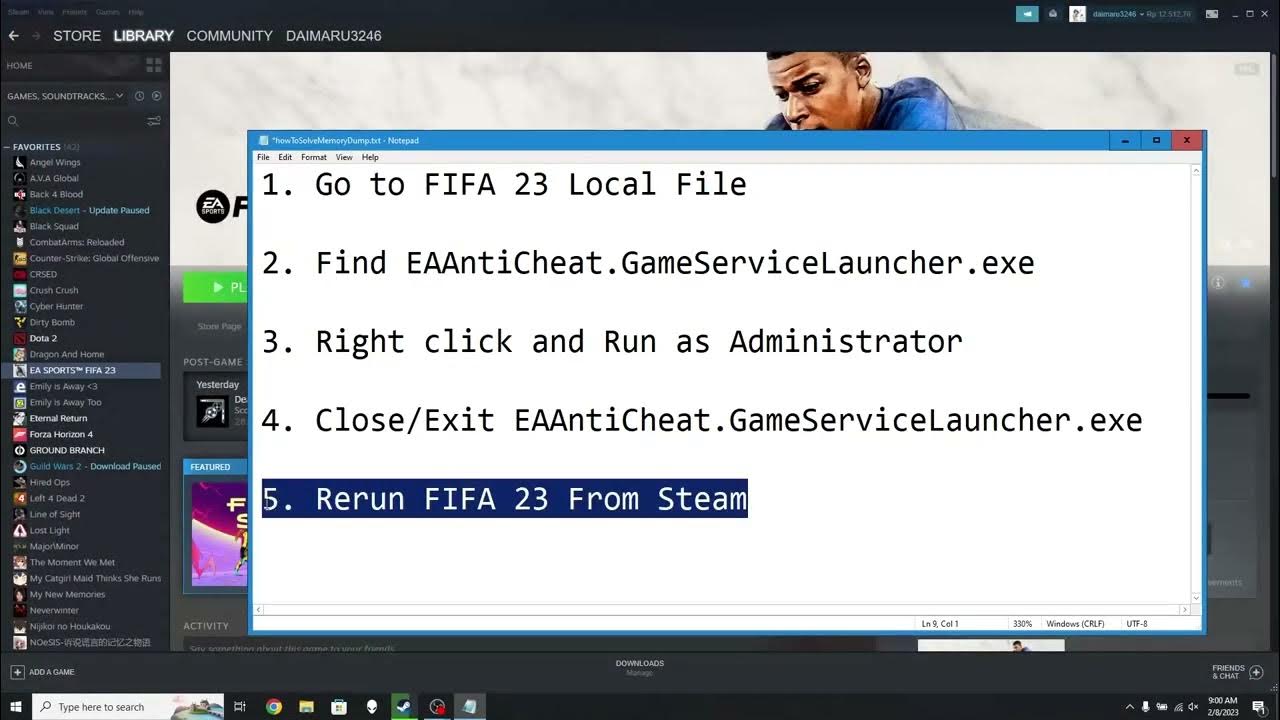Screen dimensions: 1280x720
Task: Open DOWNLOADS Manage in Steam footer
Action: pos(640,668)
